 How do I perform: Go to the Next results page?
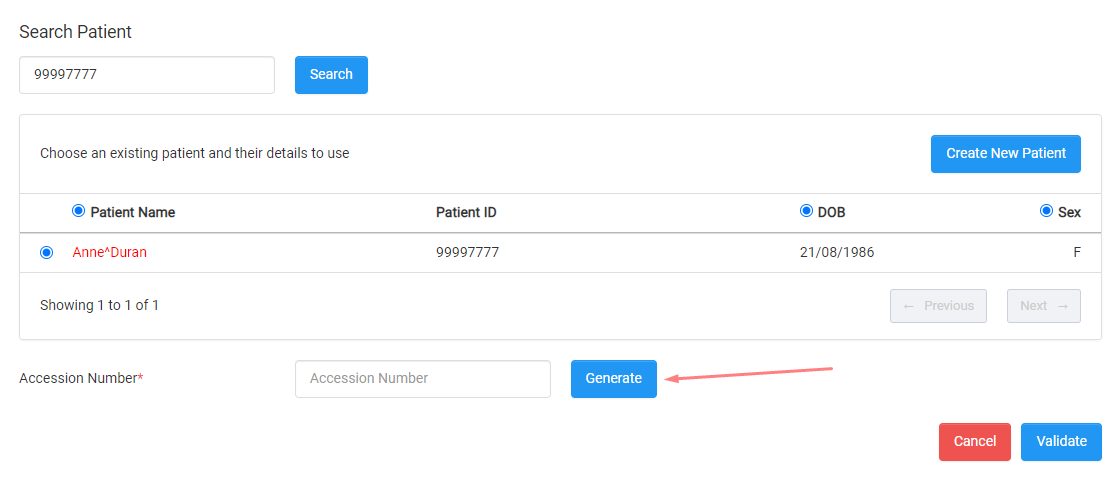click(x=1044, y=306)
